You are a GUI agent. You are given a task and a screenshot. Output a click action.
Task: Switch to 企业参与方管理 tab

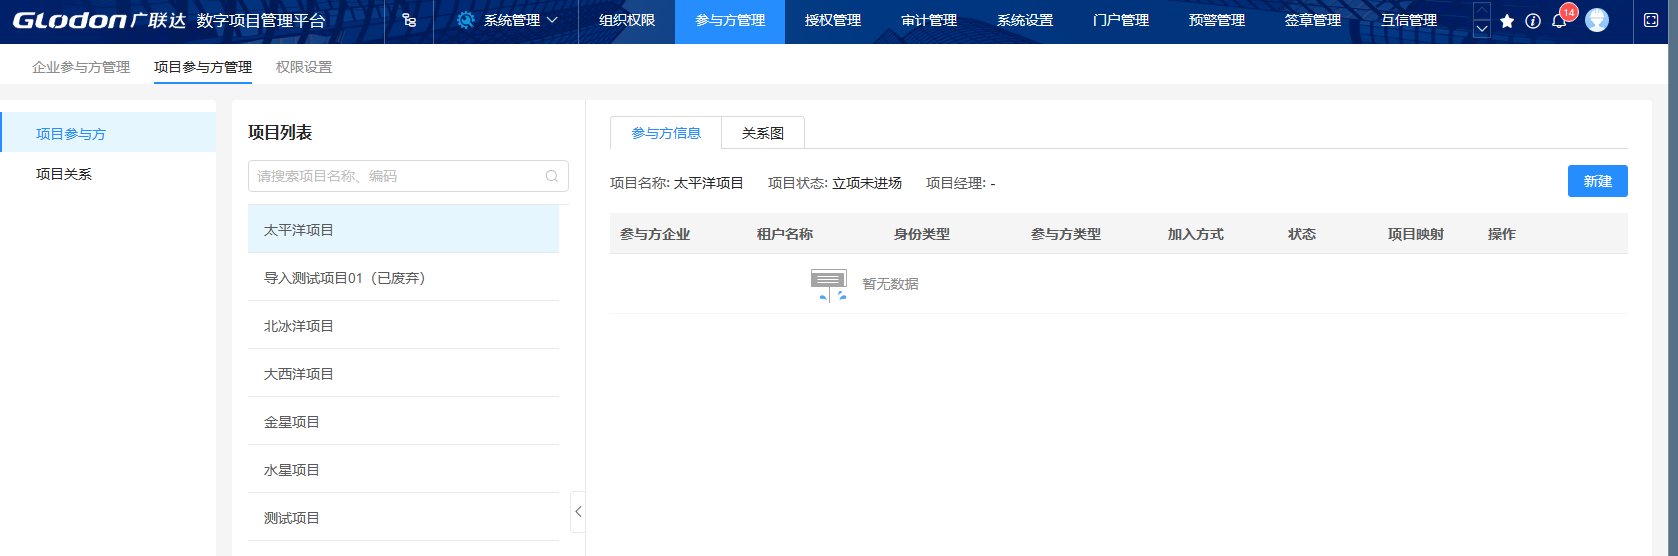tap(81, 67)
